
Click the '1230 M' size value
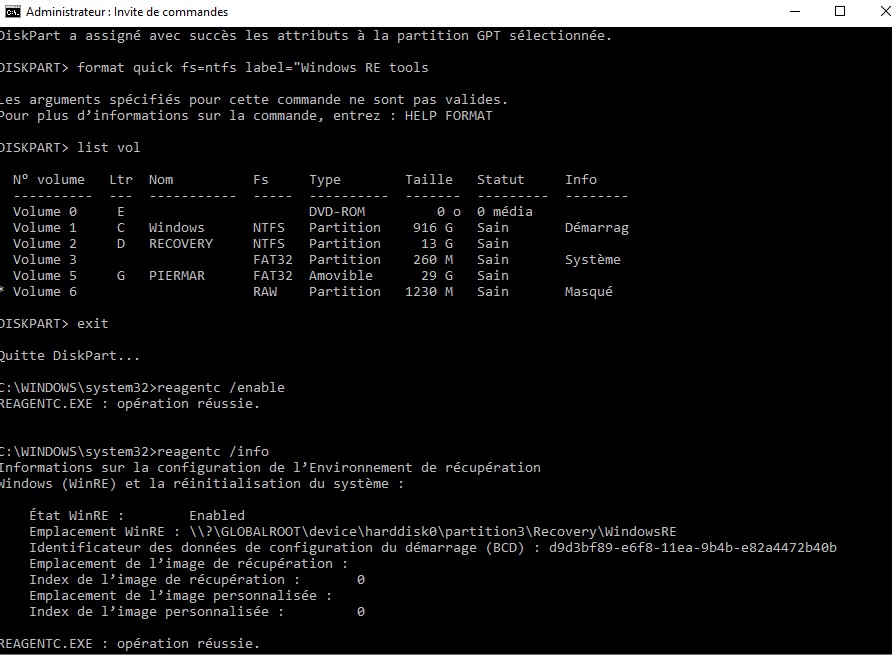(x=429, y=291)
